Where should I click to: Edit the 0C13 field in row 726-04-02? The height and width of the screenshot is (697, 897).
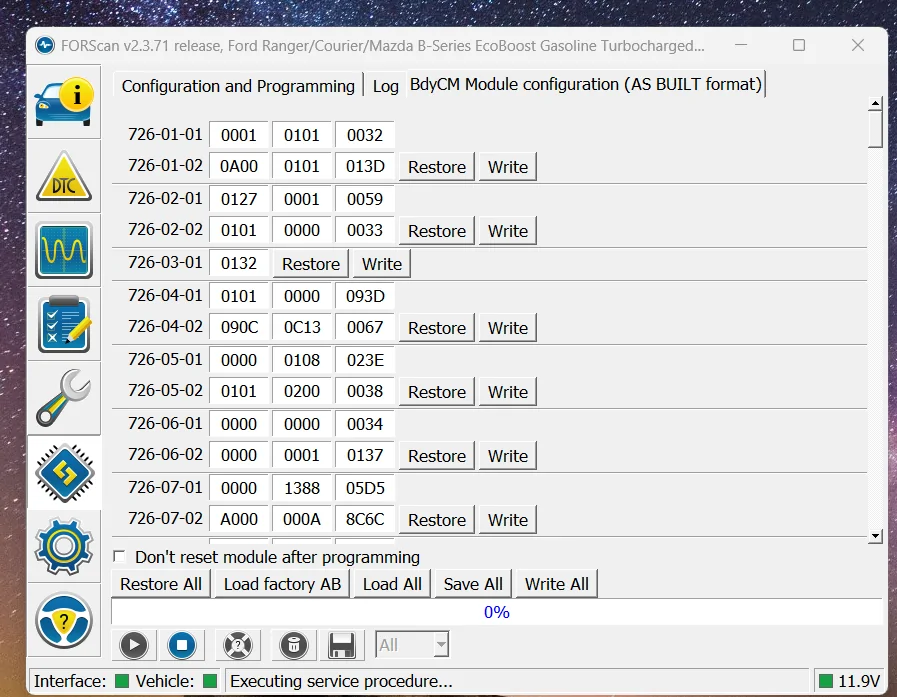coord(302,327)
